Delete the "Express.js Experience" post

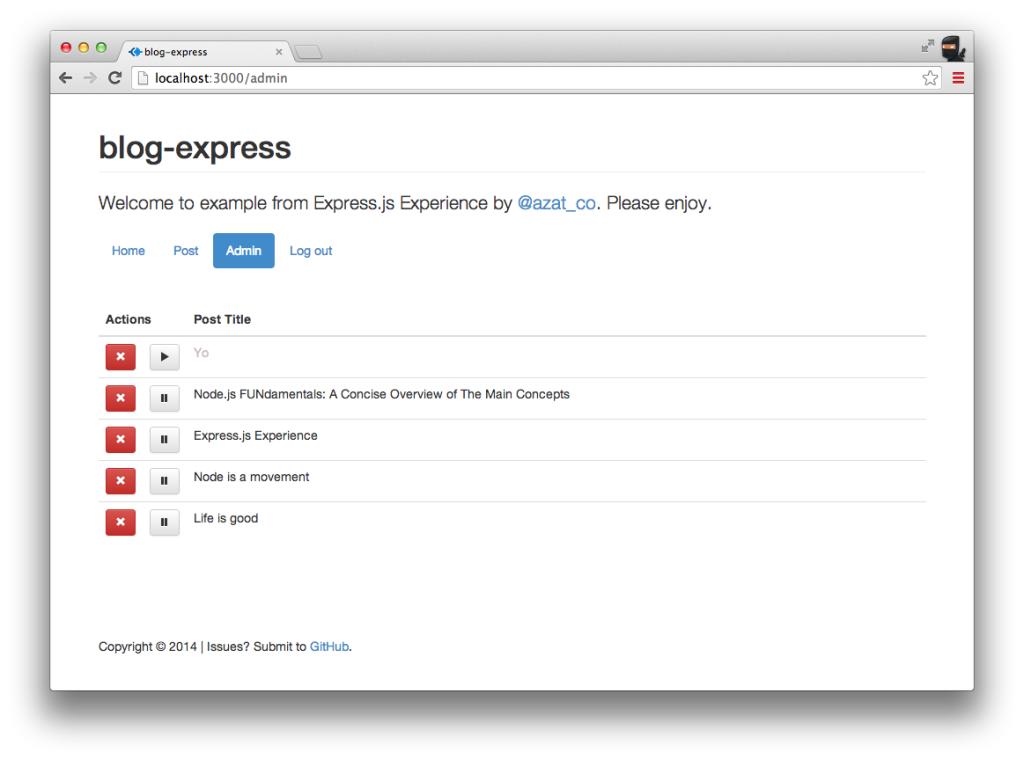(x=119, y=440)
